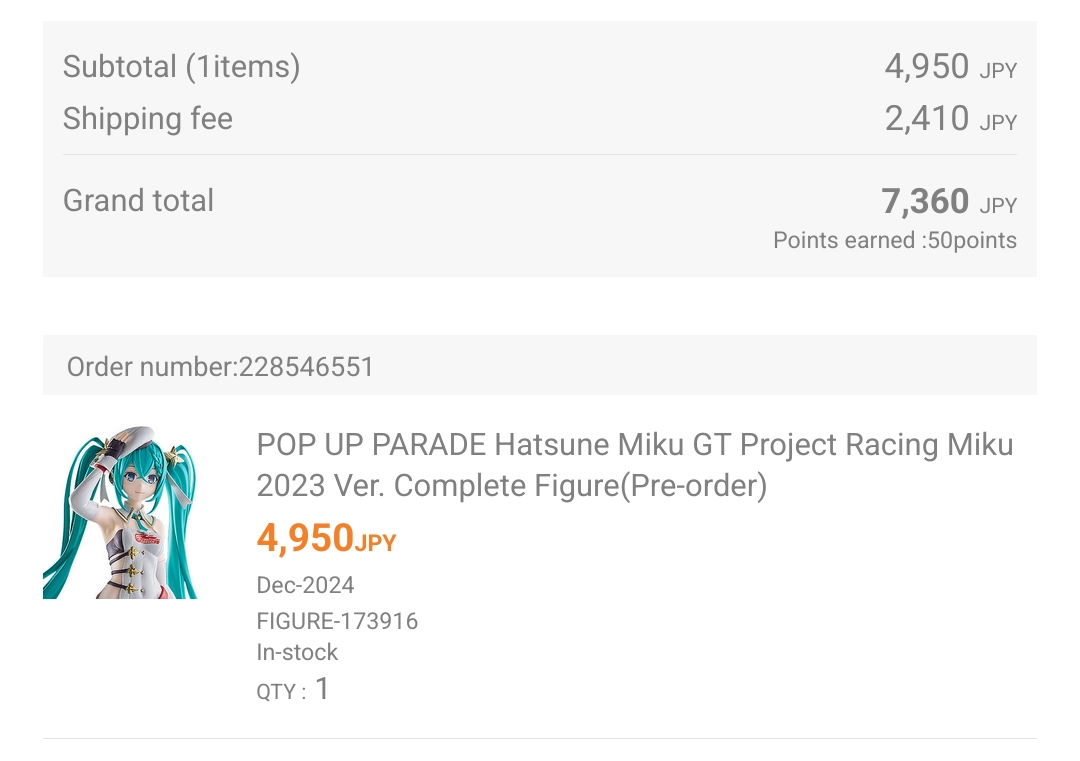Open the POP UP PARADE Hatsune Miku product title
1080x761 pixels.
click(635, 465)
